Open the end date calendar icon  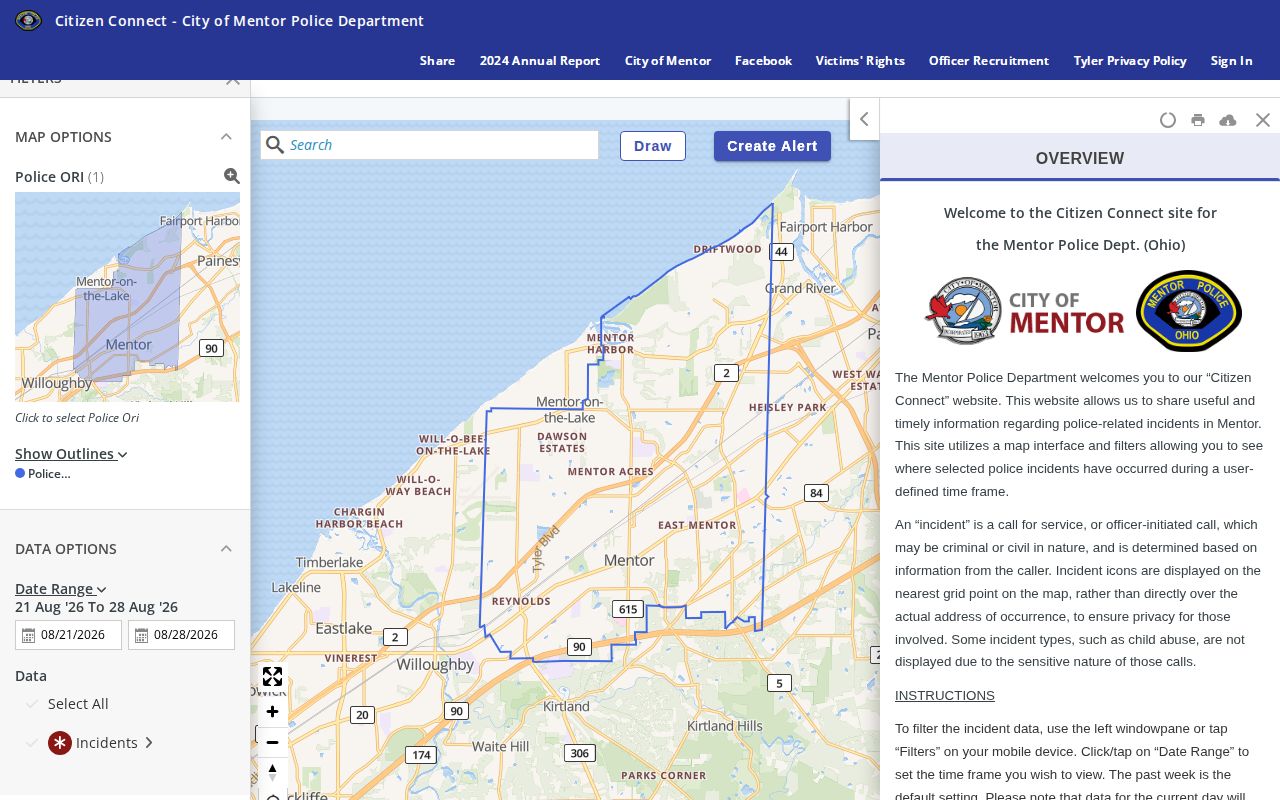(142, 635)
